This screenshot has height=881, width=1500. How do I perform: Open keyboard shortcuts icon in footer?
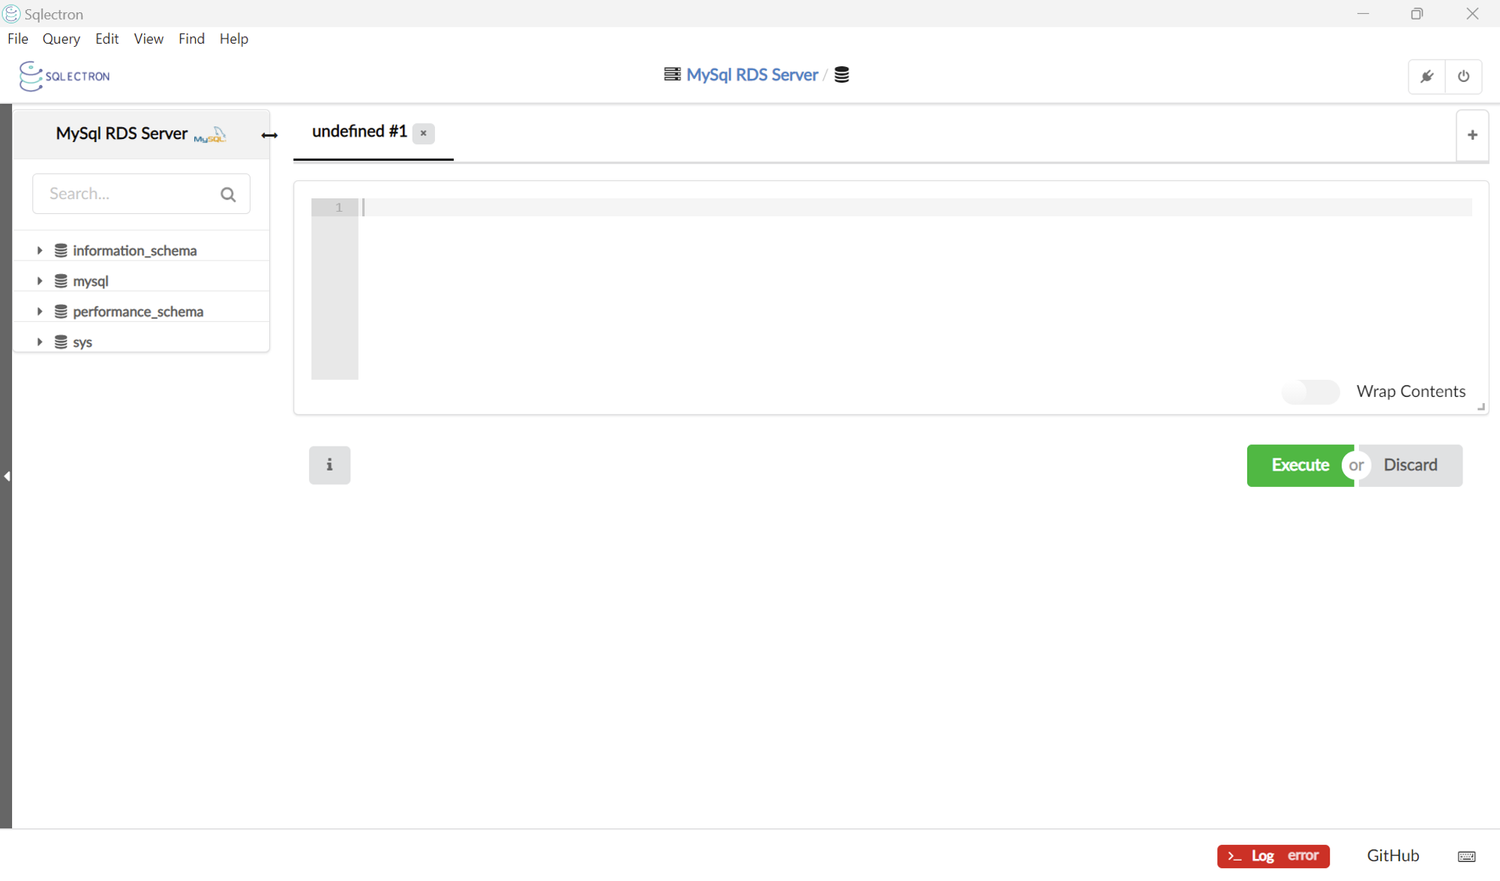[1467, 856]
